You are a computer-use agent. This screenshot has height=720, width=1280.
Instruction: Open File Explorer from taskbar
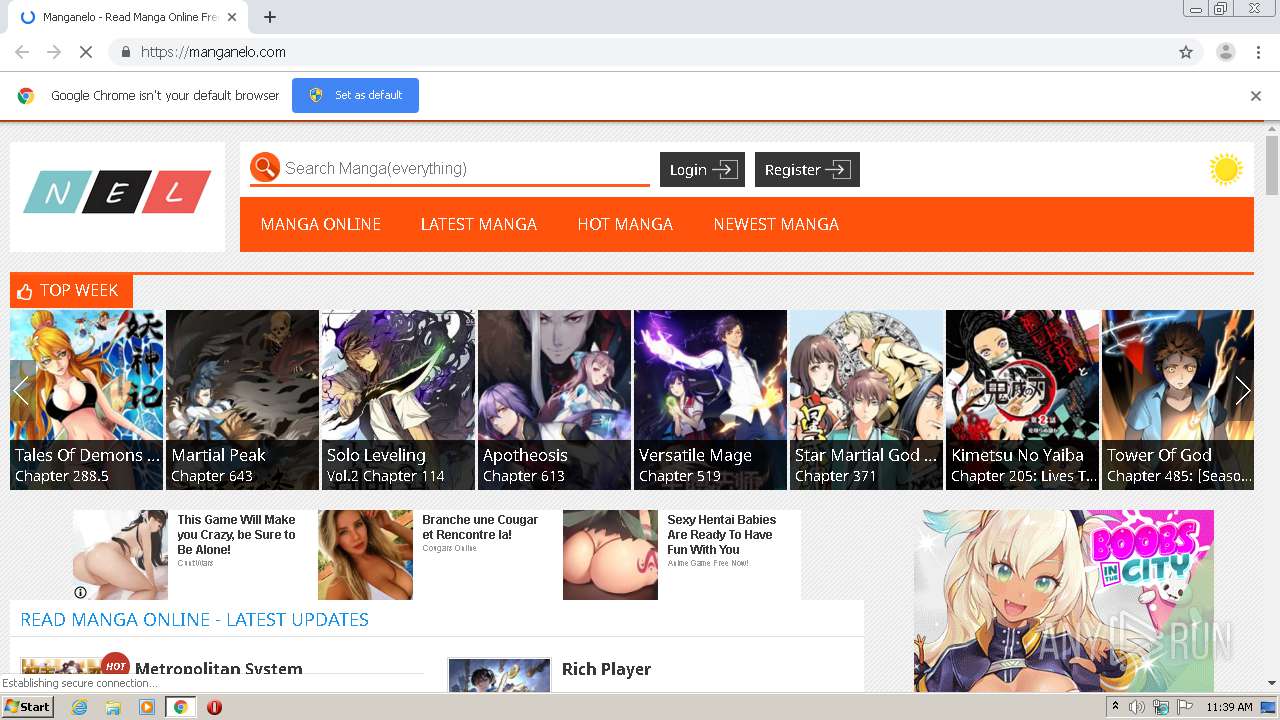click(x=113, y=707)
